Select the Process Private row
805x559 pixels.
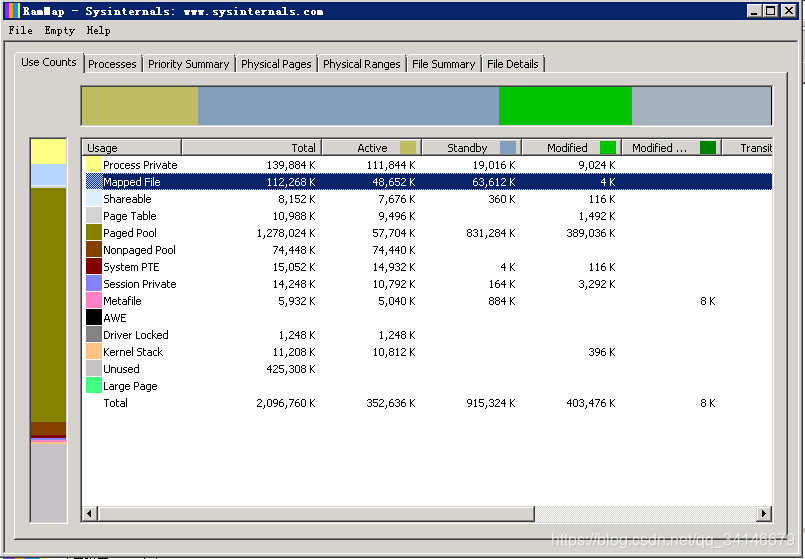point(427,165)
